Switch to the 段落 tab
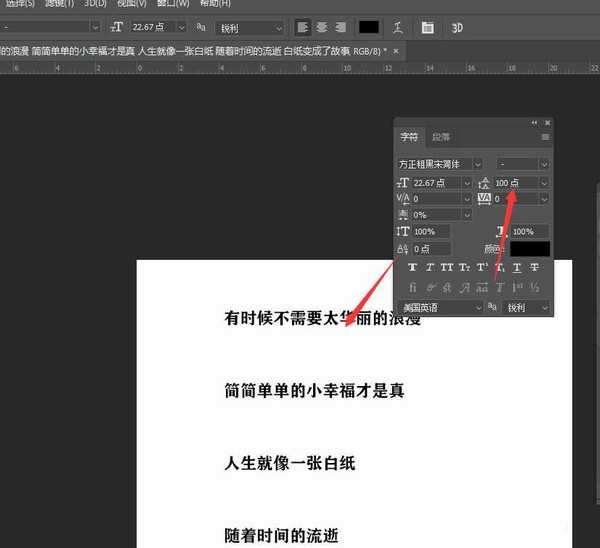Screen dimensions: 600x548 point(440,137)
